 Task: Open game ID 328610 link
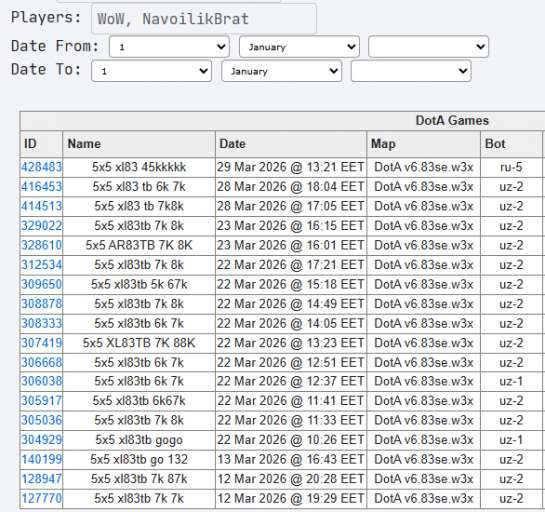[41, 245]
